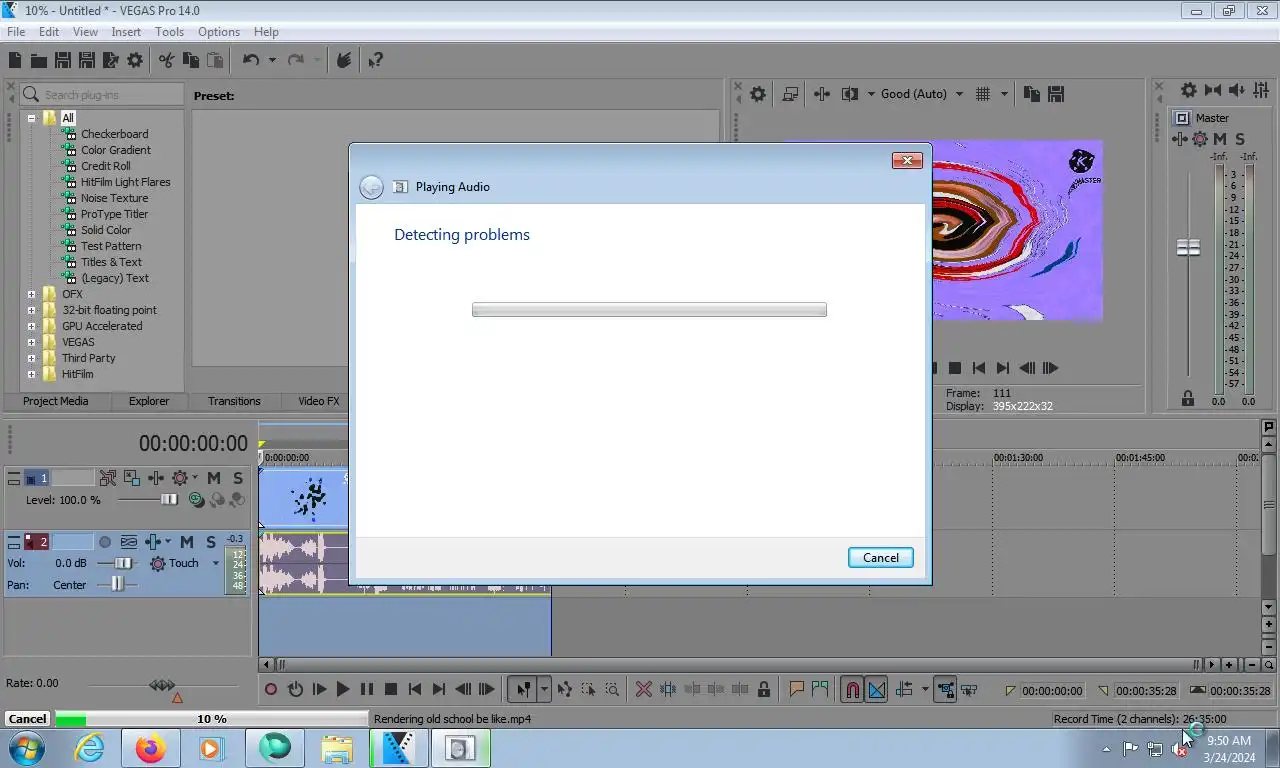
Task: Toggle Master bus Mute button
Action: (1220, 139)
